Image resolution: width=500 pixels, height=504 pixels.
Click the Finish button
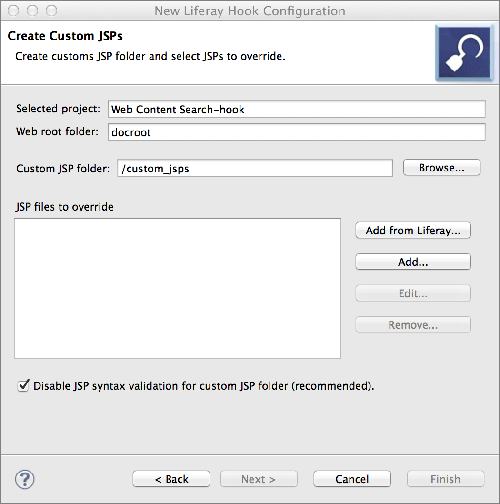[x=446, y=479]
